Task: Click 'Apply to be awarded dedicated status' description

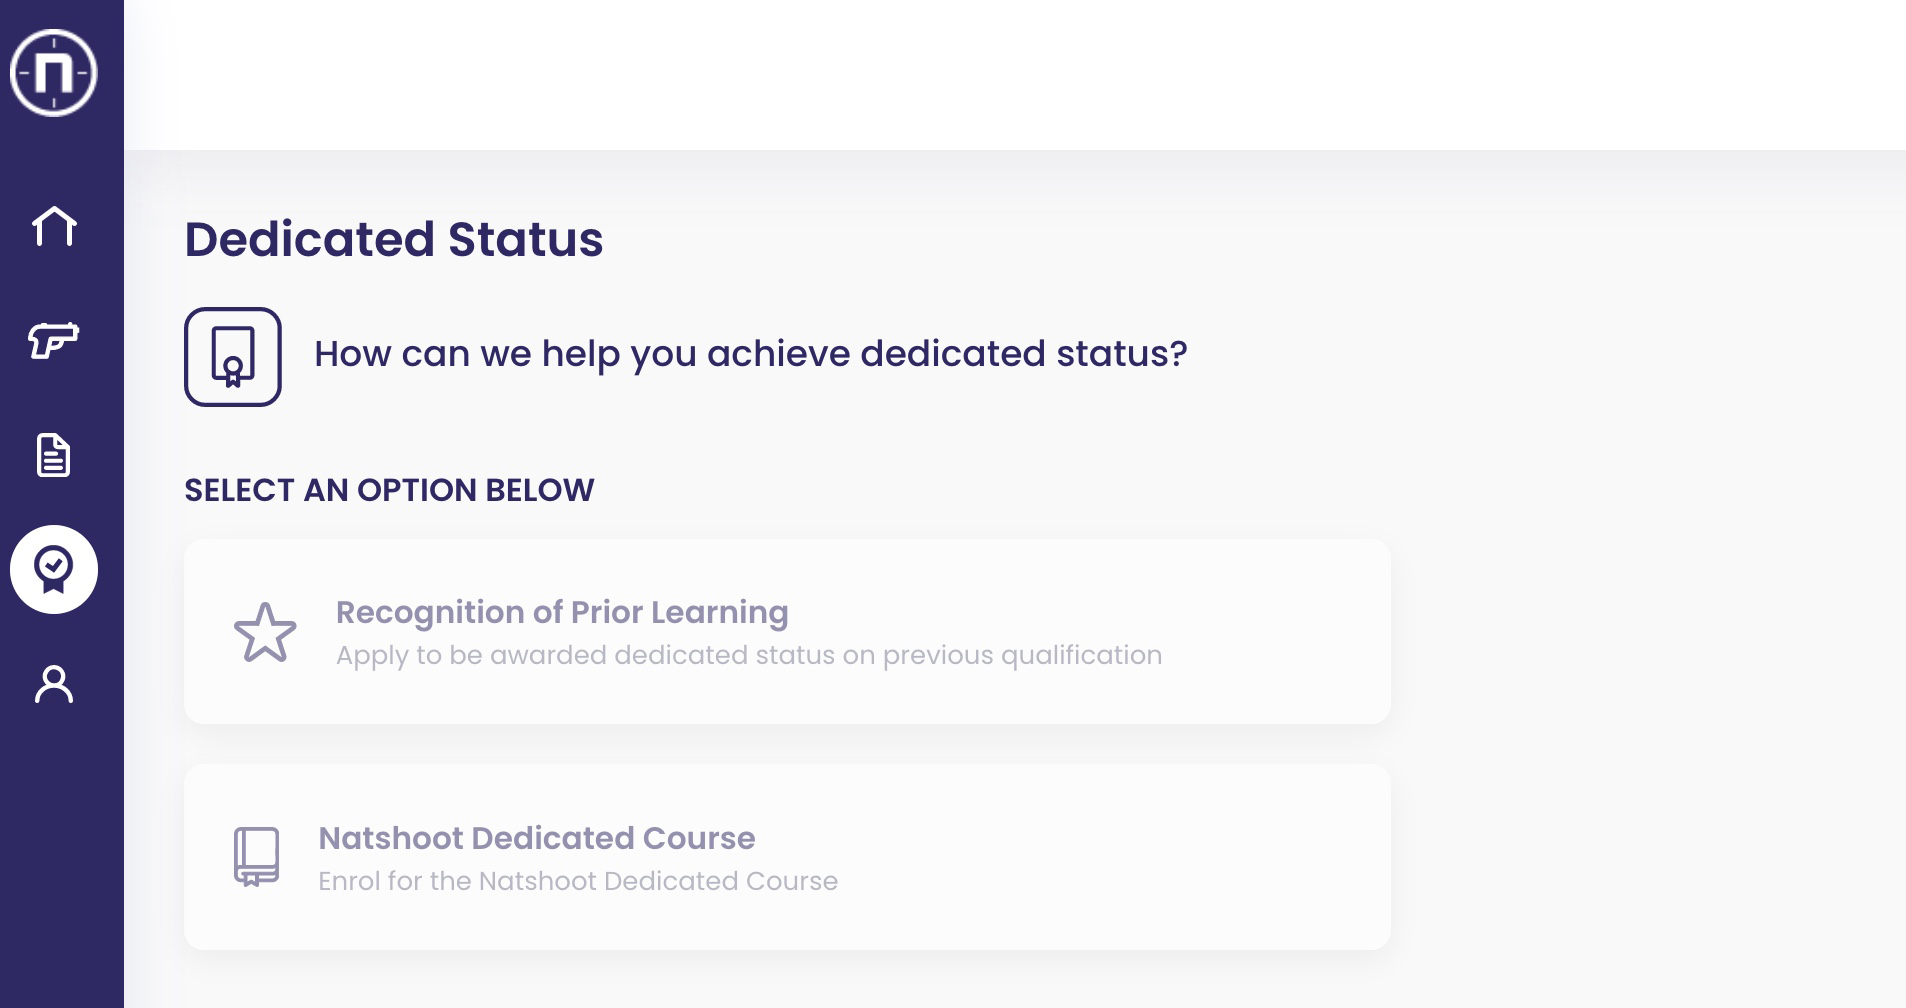Action: [748, 655]
